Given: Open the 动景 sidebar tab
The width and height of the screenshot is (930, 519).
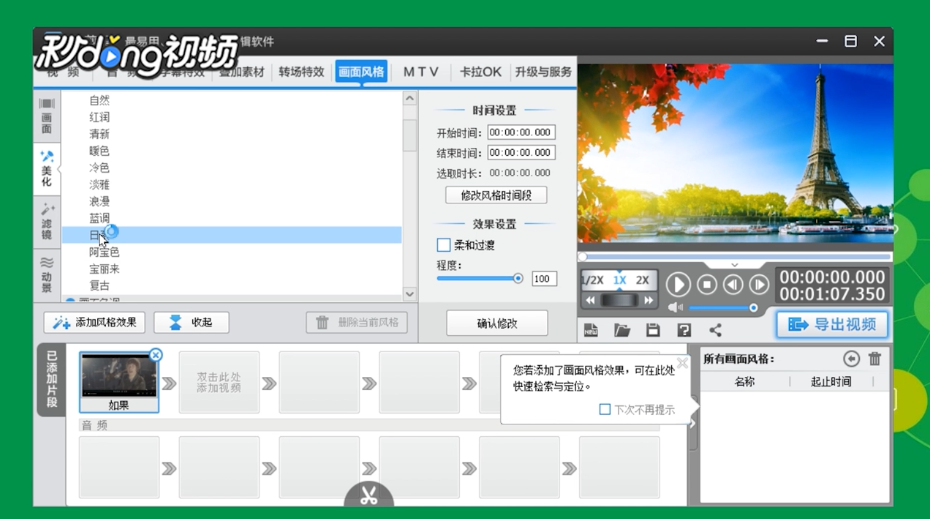Looking at the screenshot, I should [x=47, y=274].
